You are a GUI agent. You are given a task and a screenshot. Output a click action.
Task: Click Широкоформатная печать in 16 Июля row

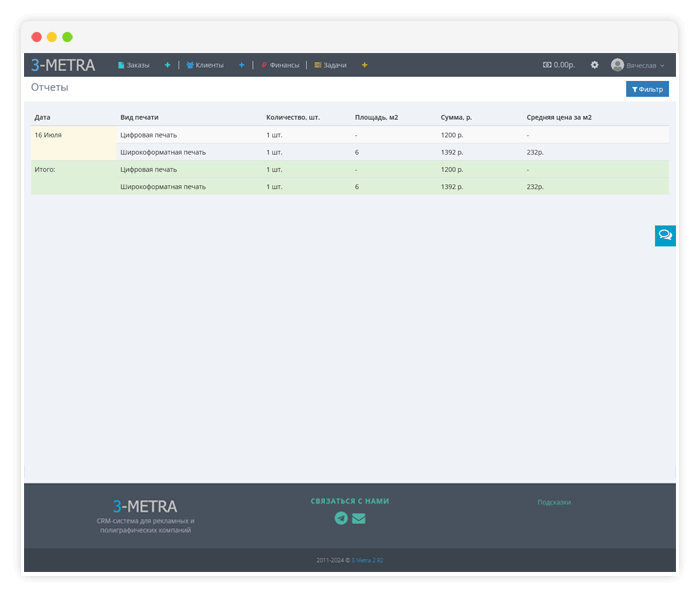click(163, 152)
